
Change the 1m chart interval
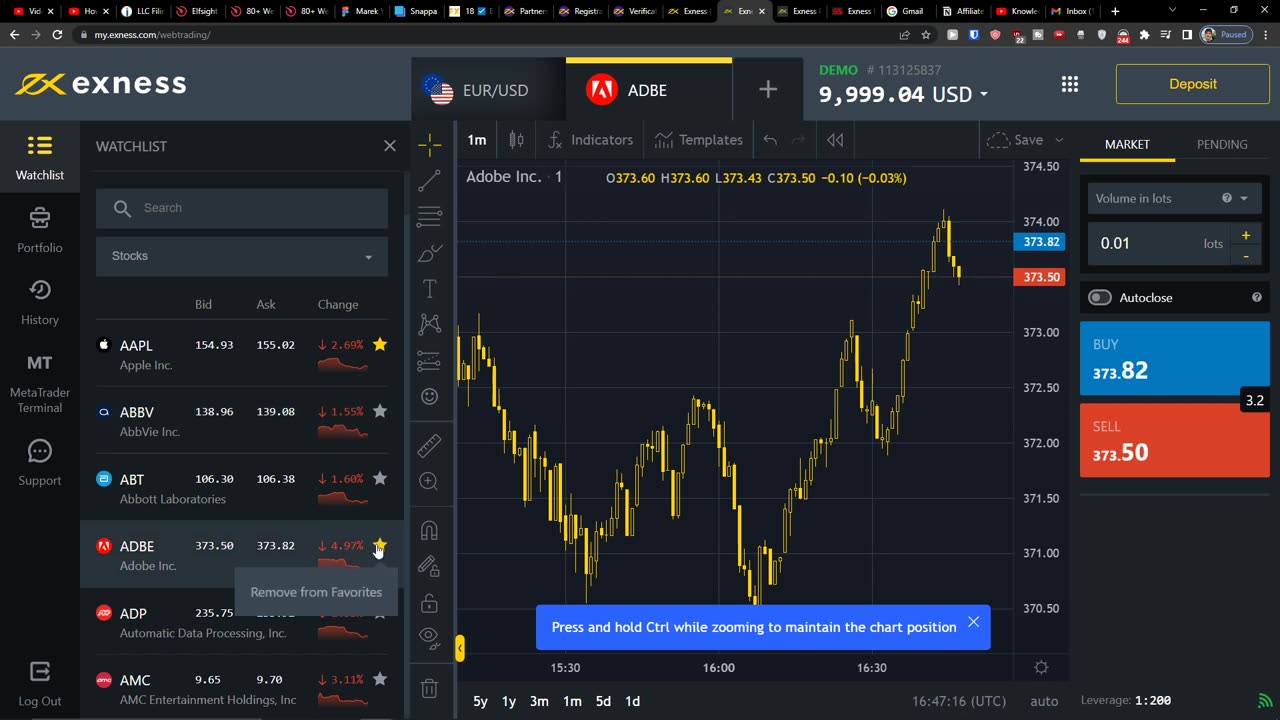(x=477, y=140)
